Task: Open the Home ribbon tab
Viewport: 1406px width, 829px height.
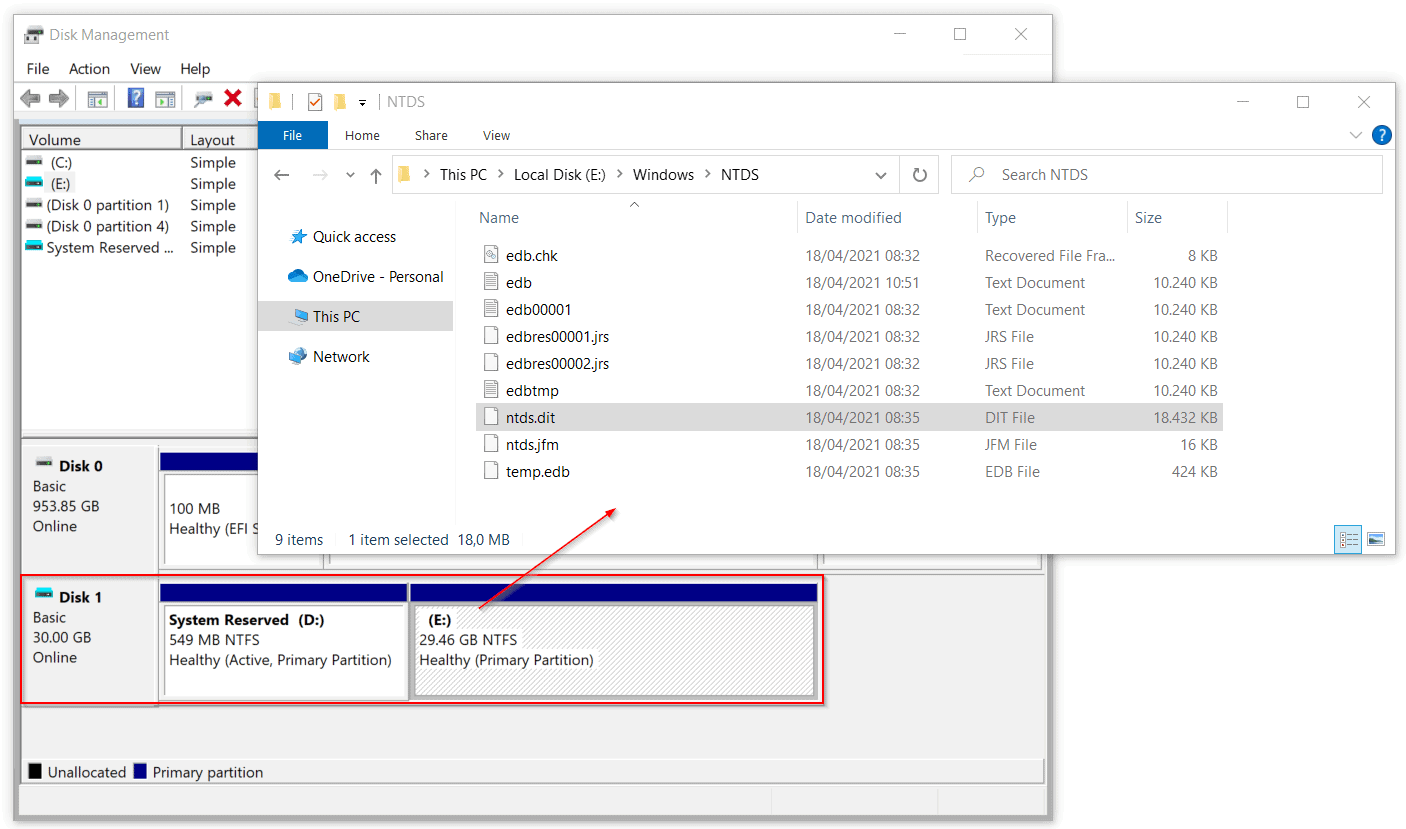Action: point(362,135)
